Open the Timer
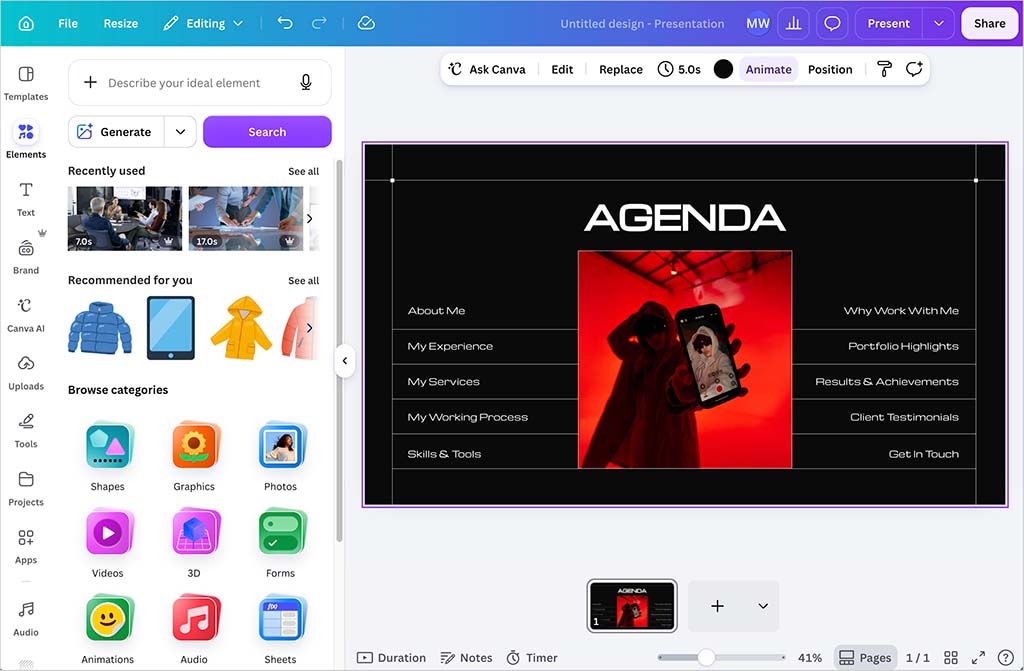 click(532, 657)
